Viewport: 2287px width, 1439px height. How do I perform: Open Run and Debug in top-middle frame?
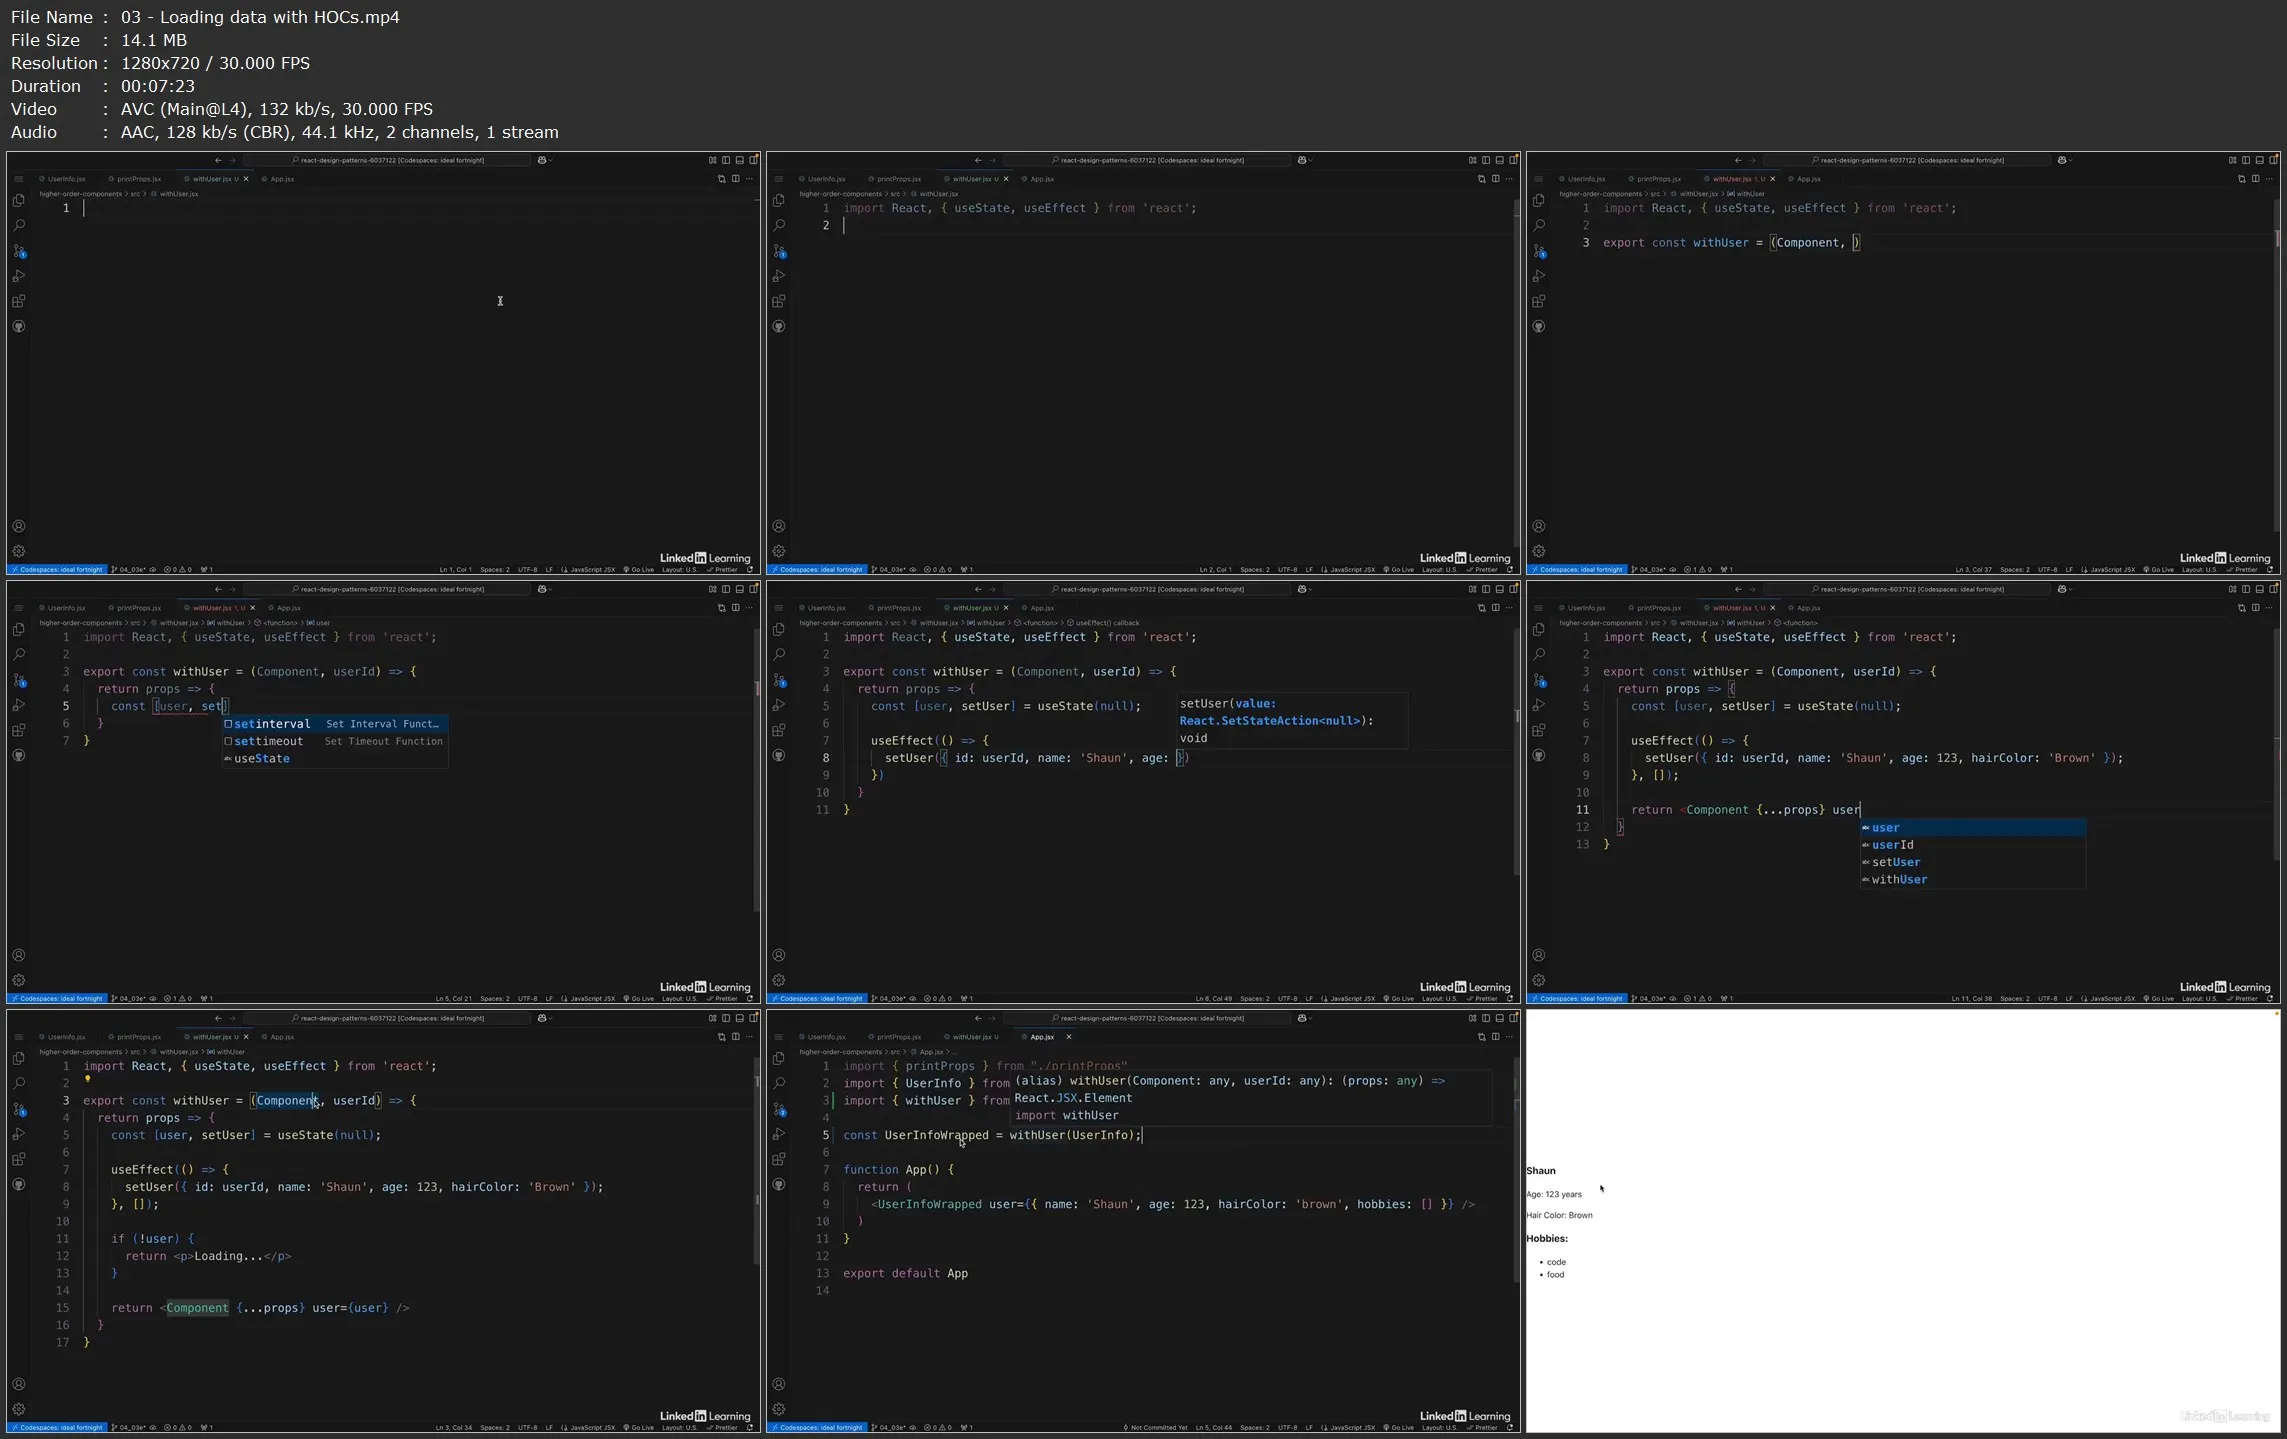779,276
